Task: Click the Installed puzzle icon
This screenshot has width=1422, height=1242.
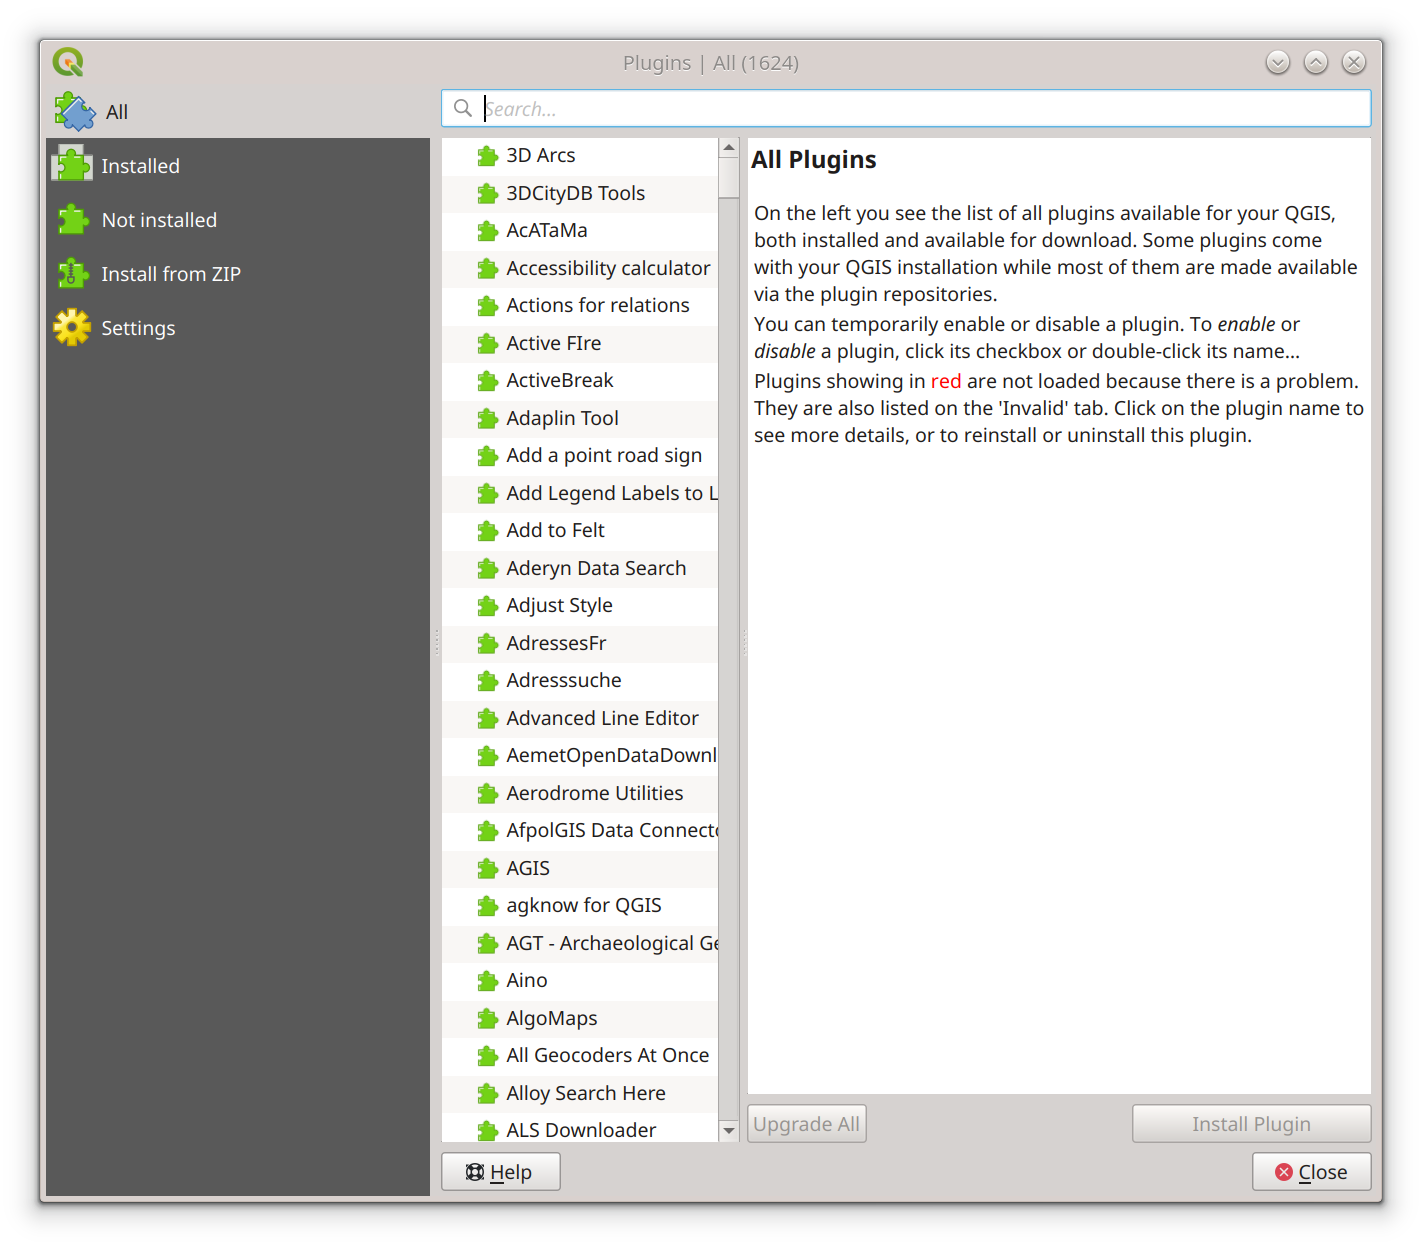Action: coord(72,165)
